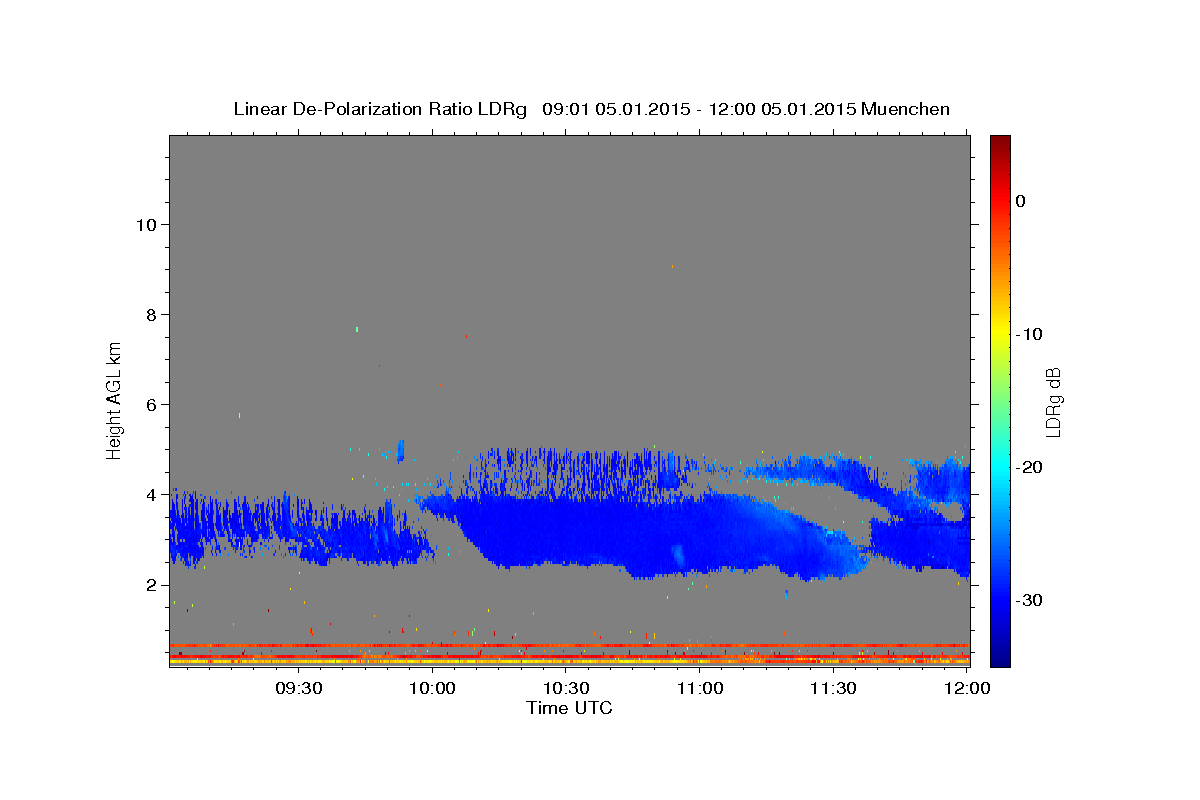Select the 12:00 time tick label
This screenshot has height=800, width=1200.
point(967,688)
